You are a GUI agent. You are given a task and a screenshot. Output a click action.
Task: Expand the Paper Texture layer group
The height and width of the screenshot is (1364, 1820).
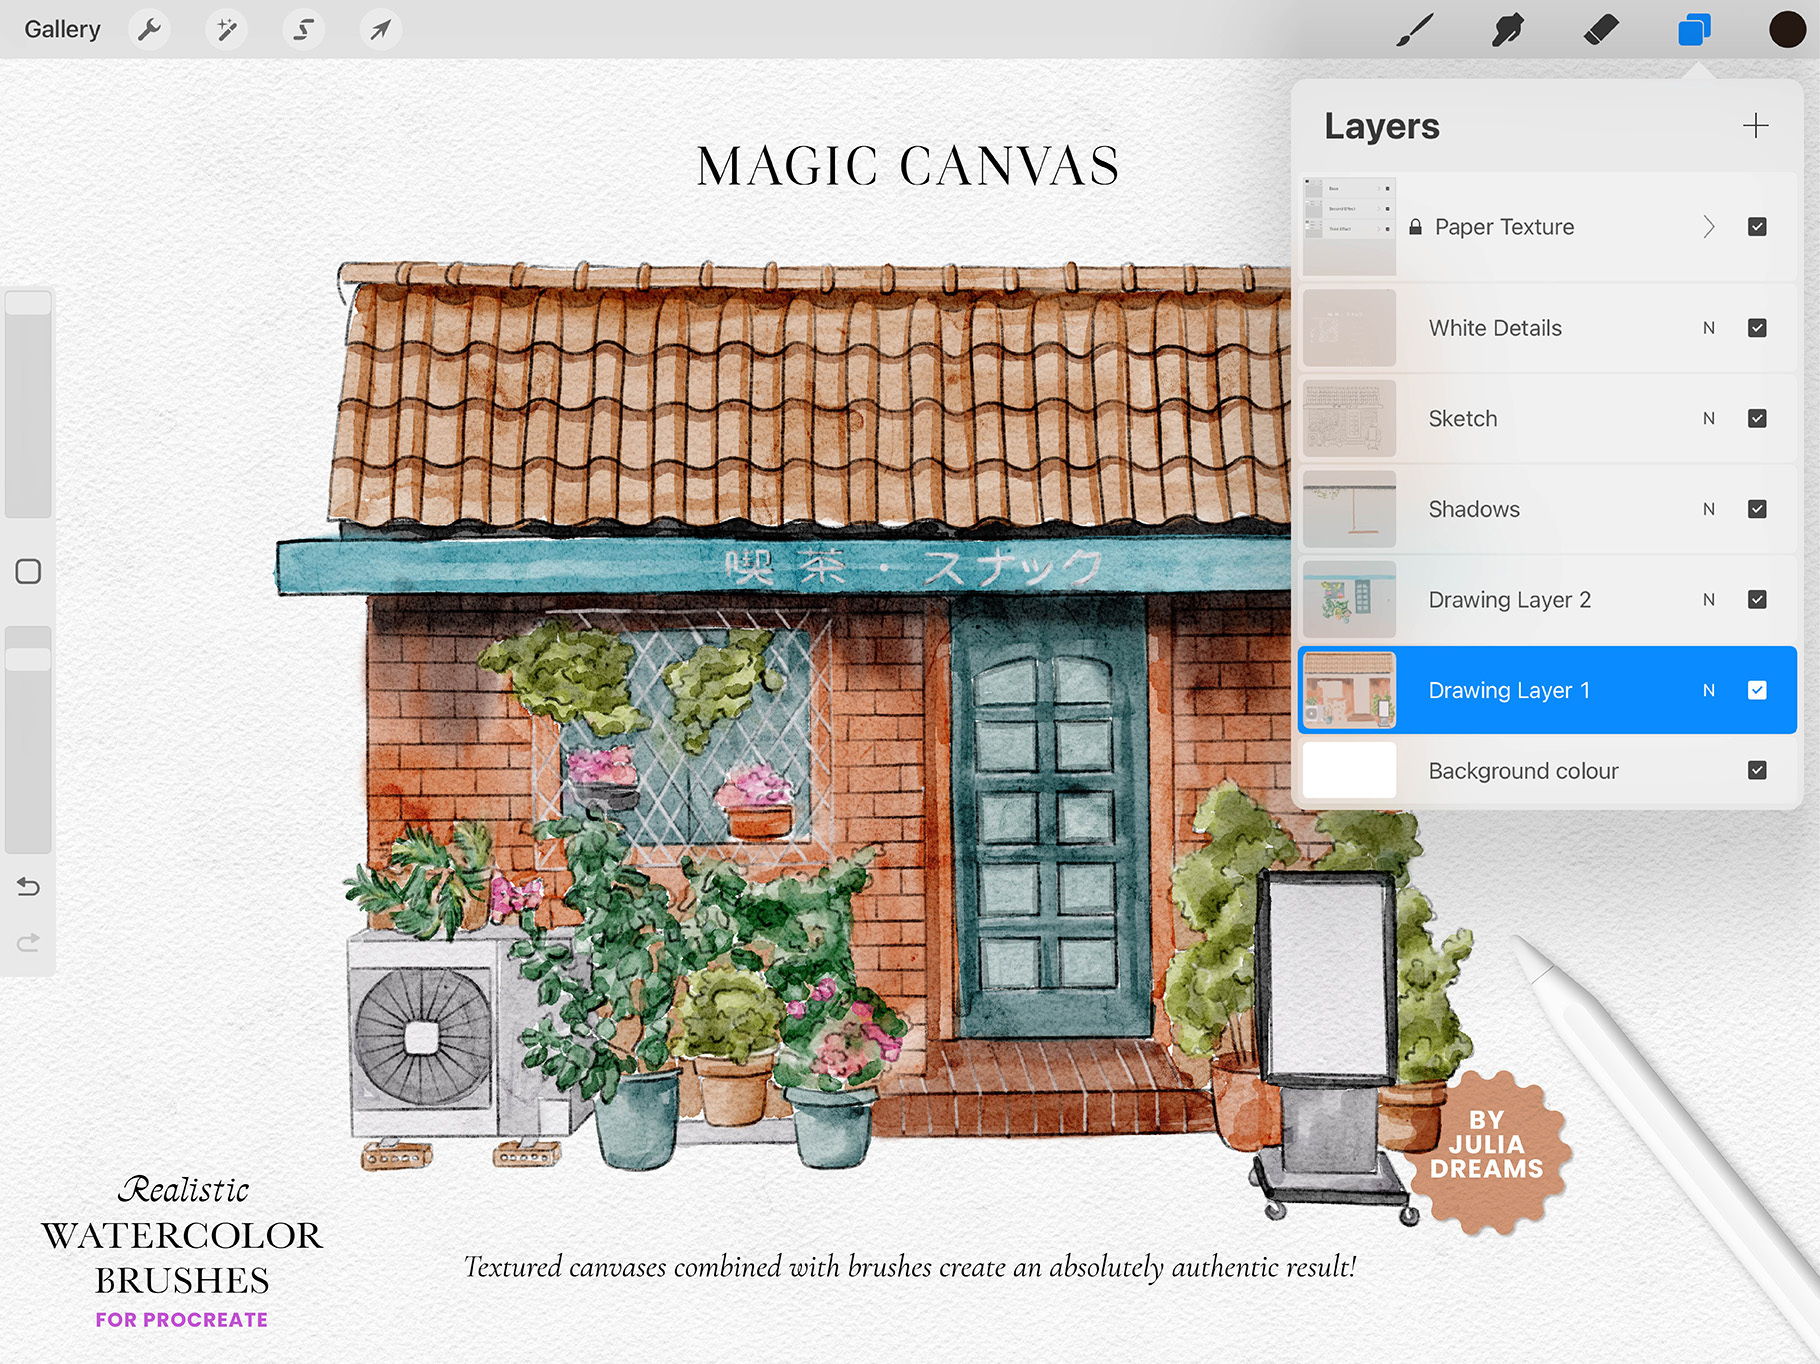[1711, 227]
